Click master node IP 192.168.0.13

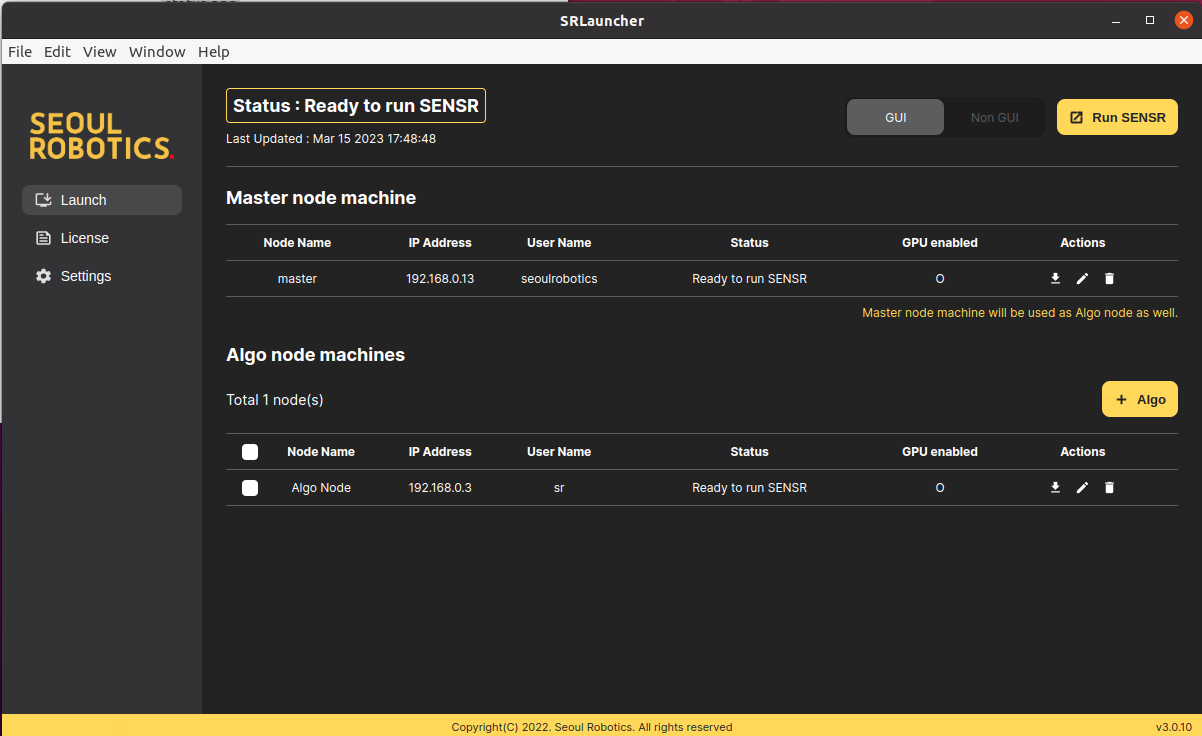coord(440,279)
